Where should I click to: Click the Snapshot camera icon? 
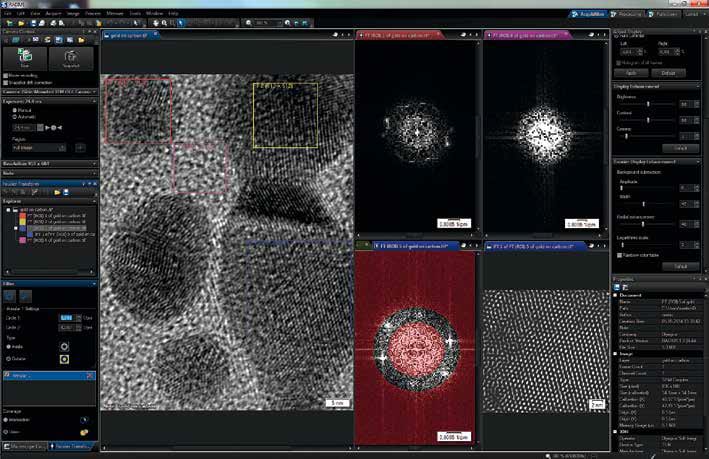click(72, 58)
